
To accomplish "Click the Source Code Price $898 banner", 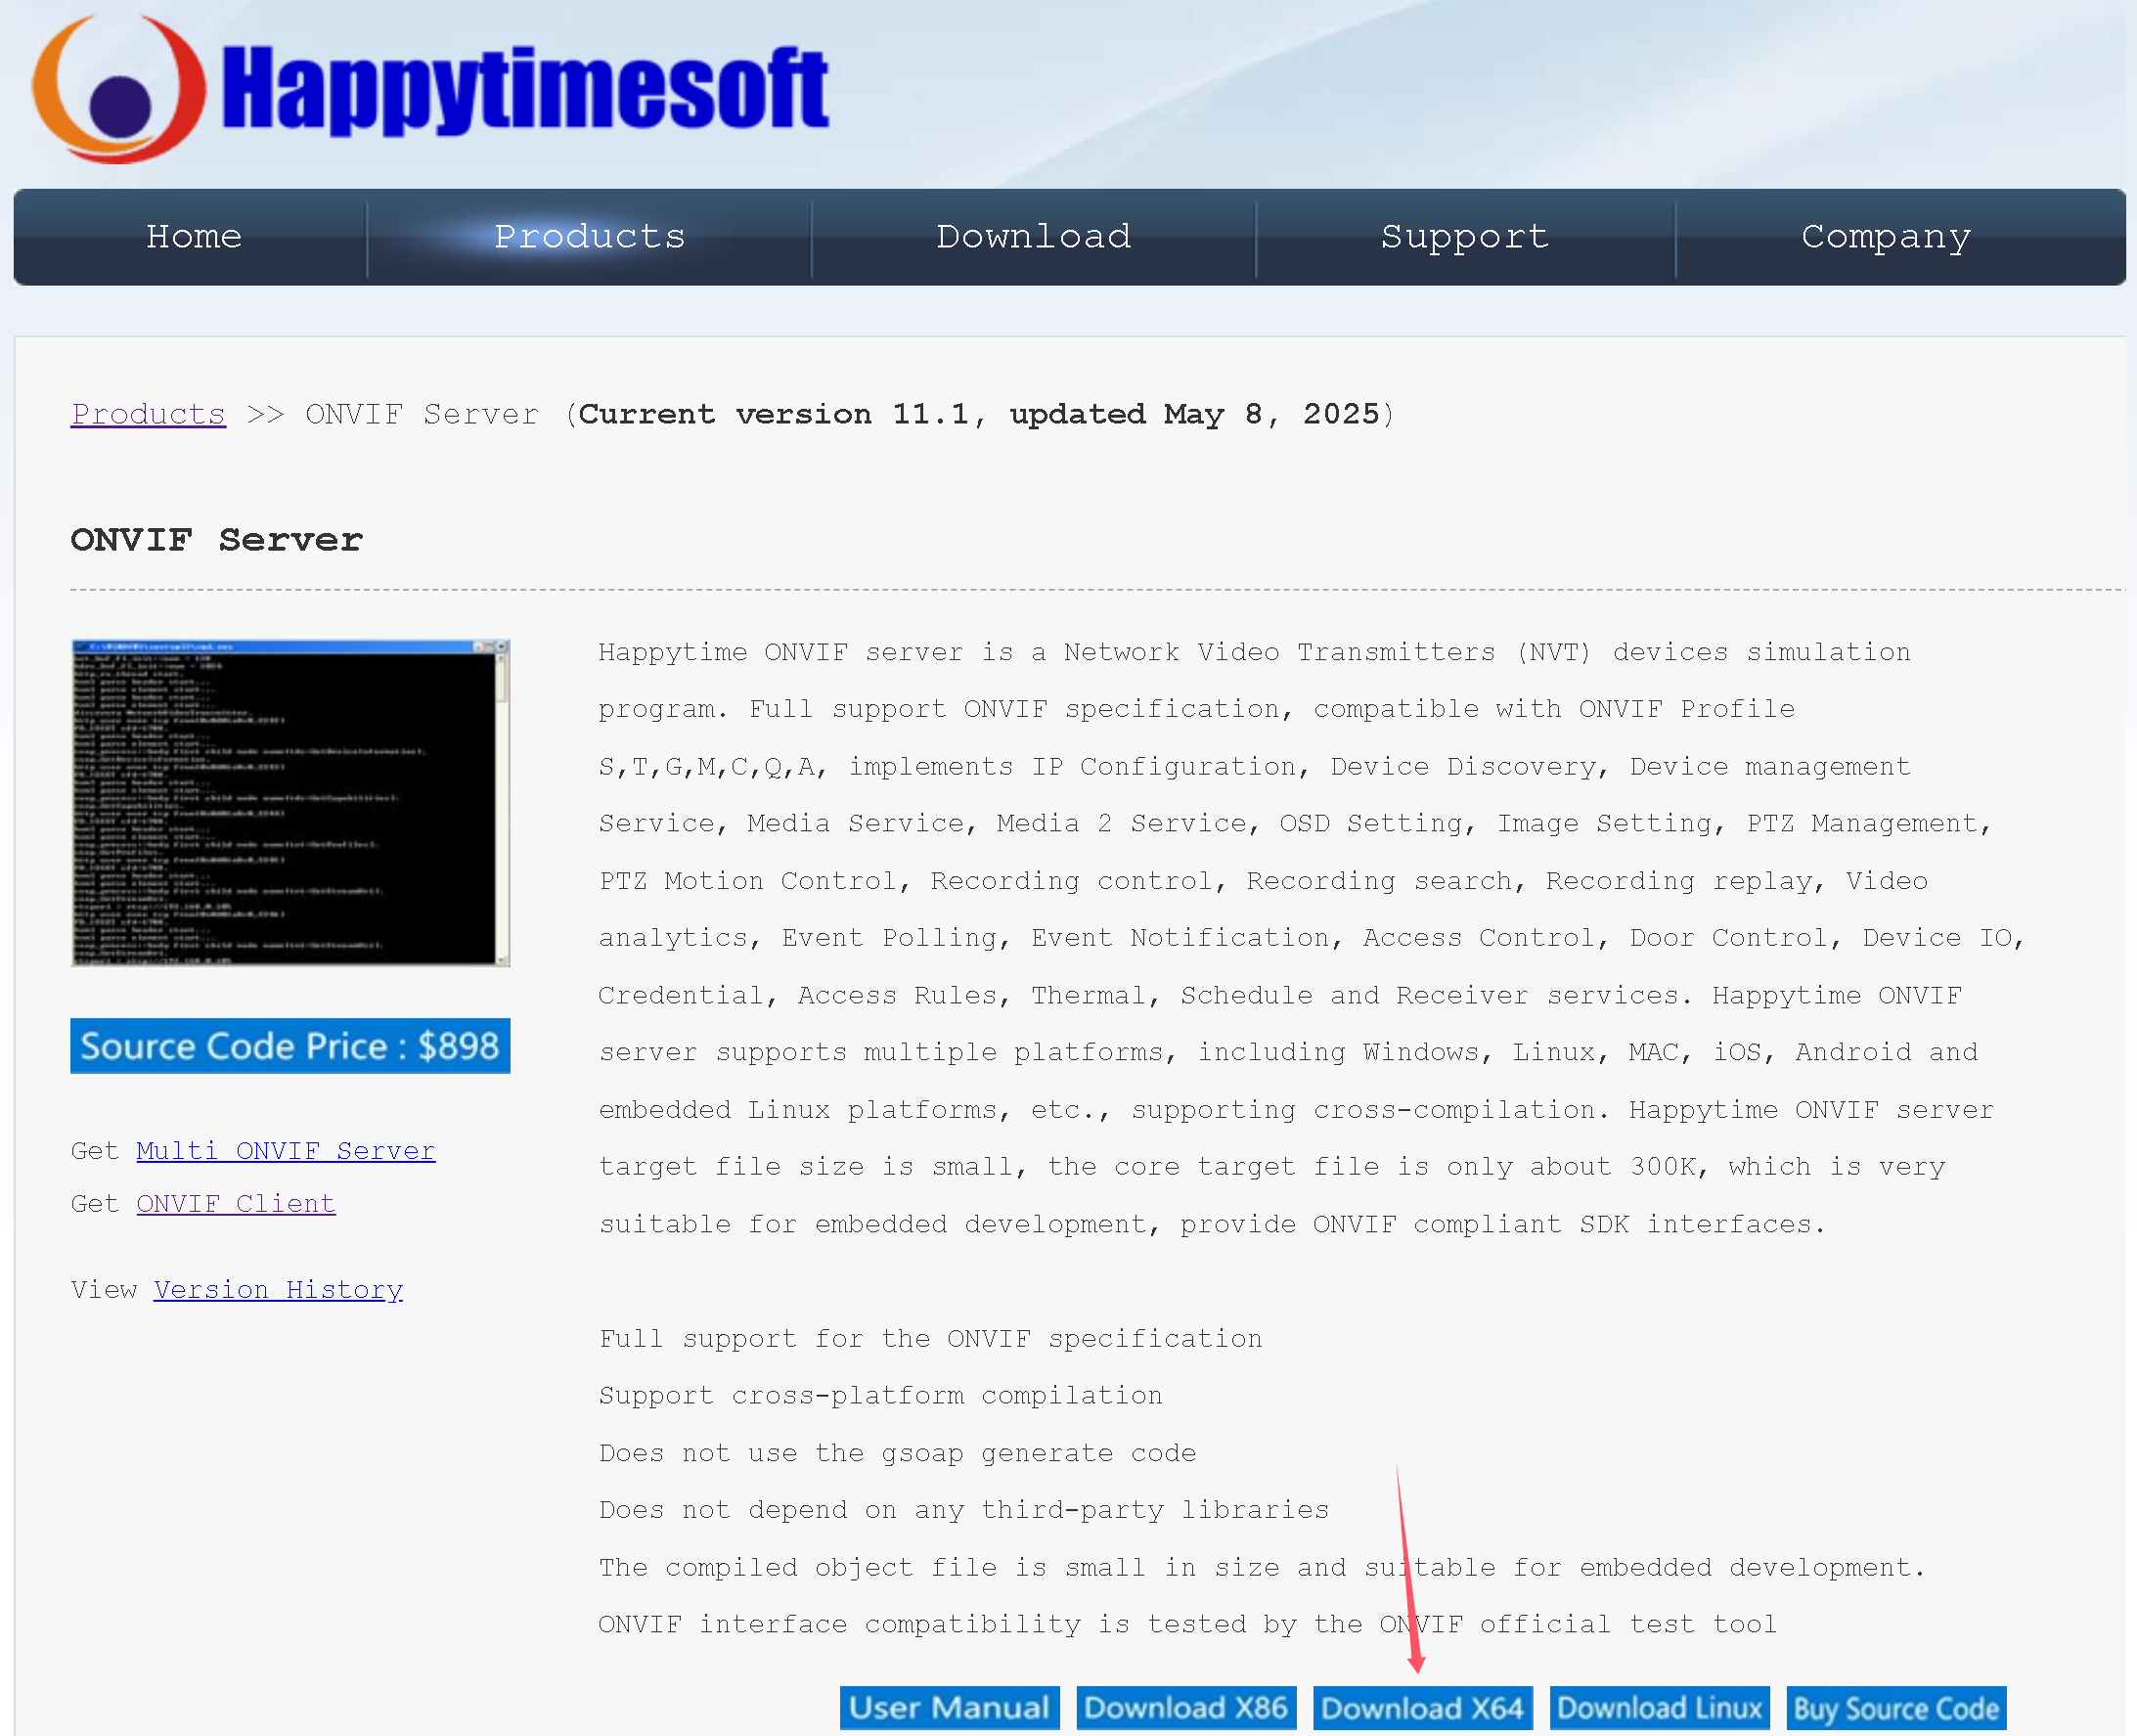I will 290,1046.
